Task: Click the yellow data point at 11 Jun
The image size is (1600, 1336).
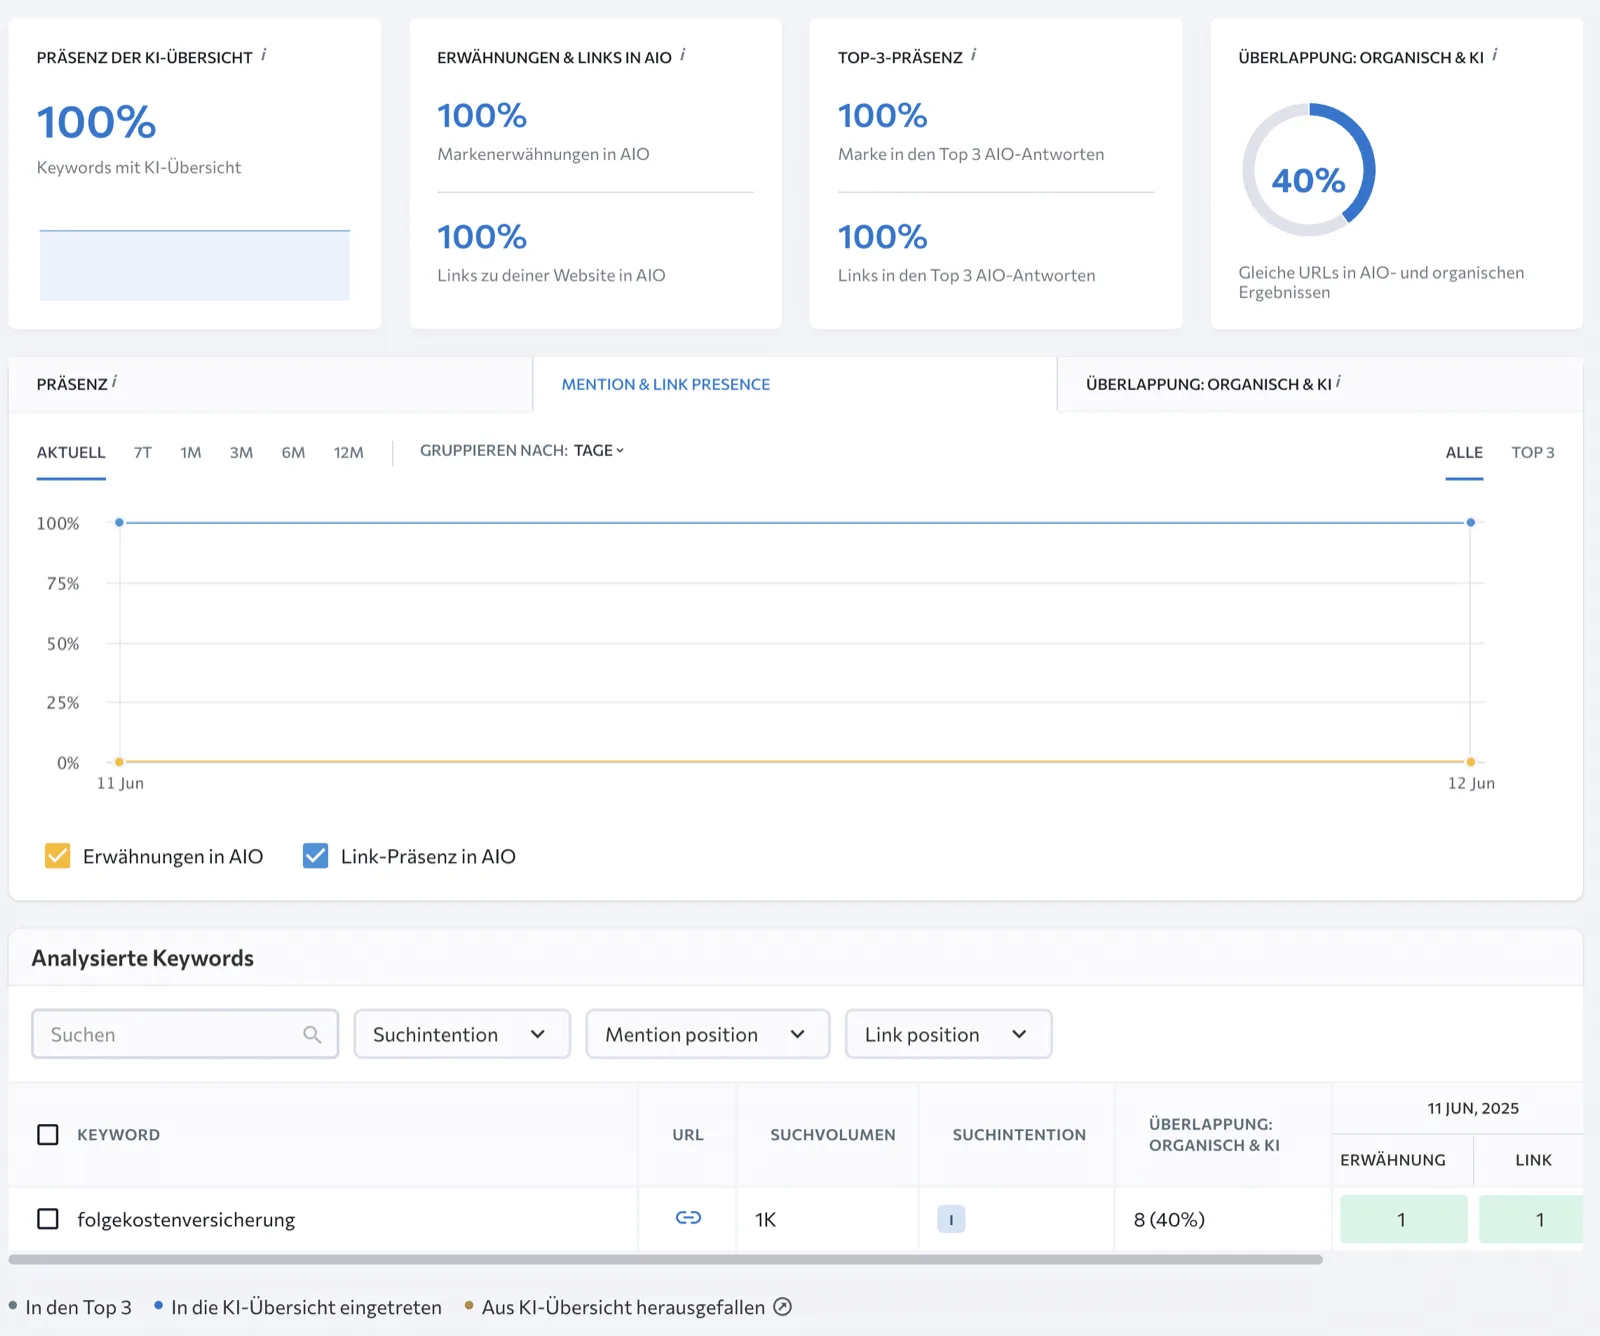Action: click(119, 762)
